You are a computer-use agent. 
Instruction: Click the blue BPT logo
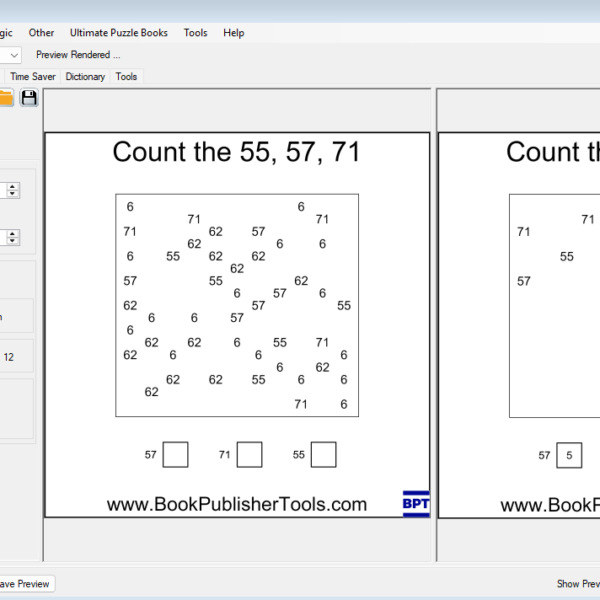(x=416, y=503)
